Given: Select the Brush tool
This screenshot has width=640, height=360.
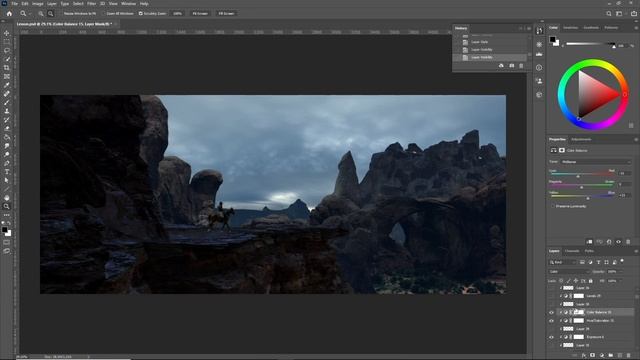Looking at the screenshot, I should tap(7, 102).
